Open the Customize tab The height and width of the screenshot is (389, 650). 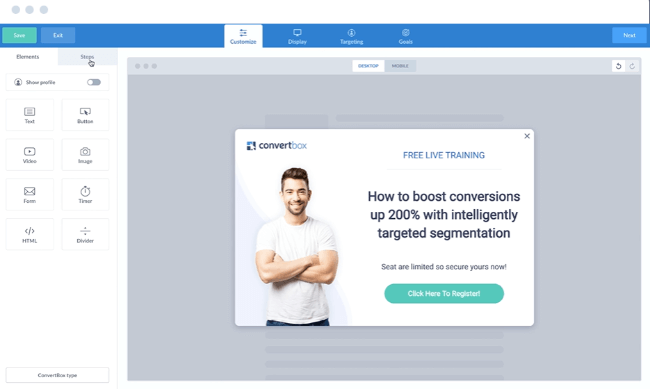point(243,36)
